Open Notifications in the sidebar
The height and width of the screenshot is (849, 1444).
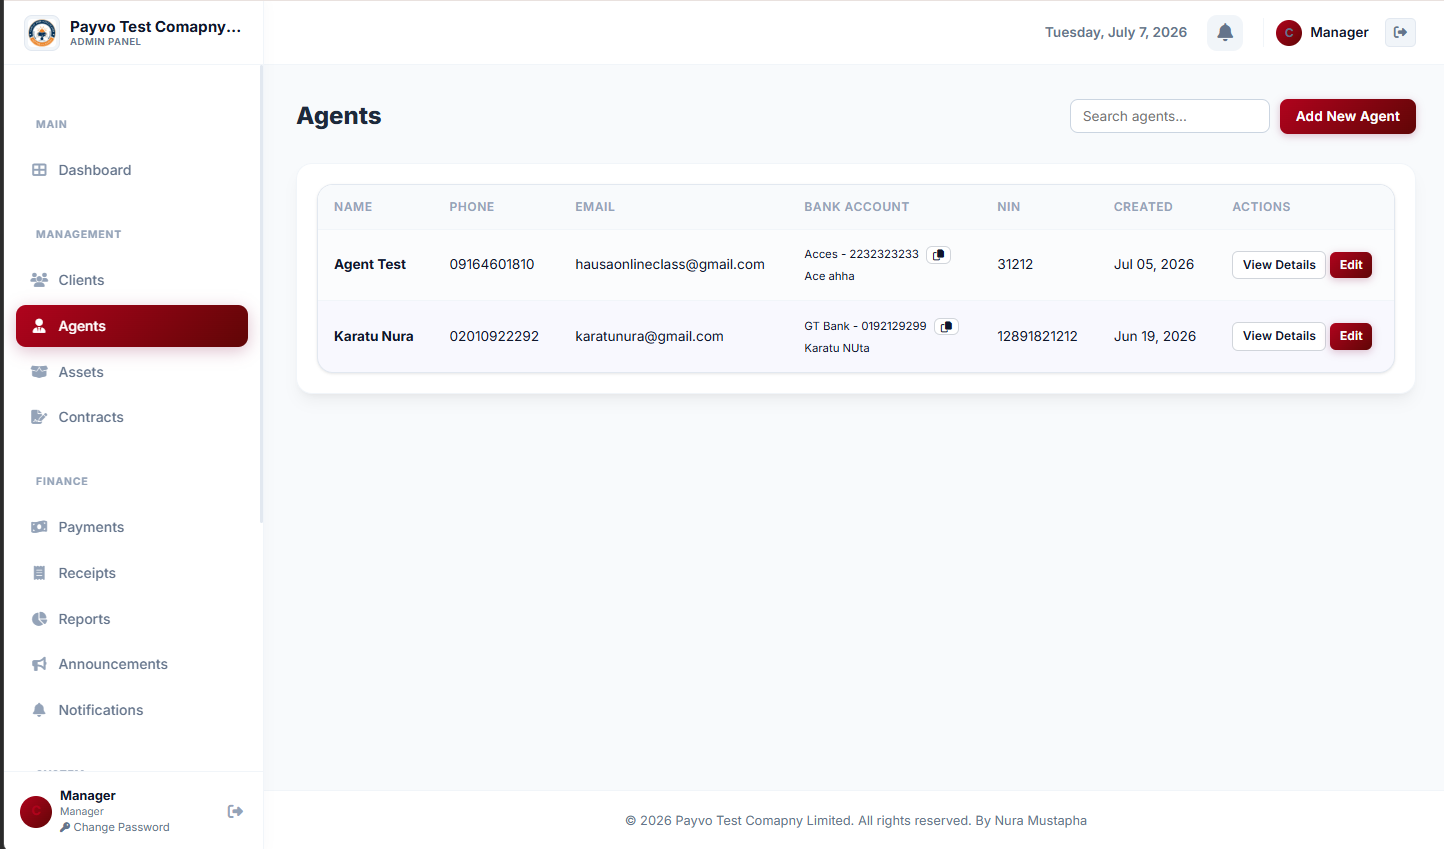[132, 710]
